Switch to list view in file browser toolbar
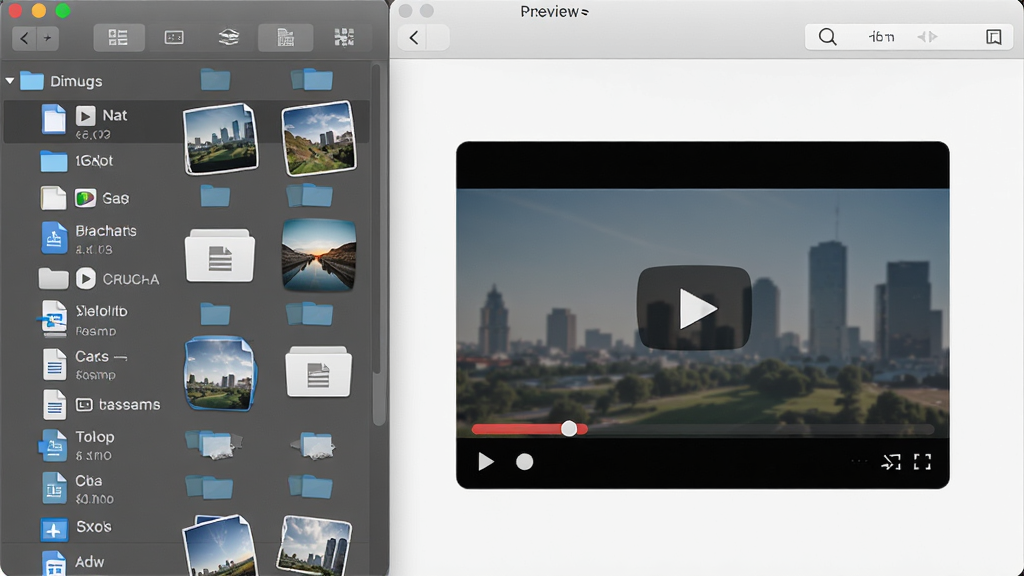This screenshot has height=576, width=1024. [x=118, y=37]
